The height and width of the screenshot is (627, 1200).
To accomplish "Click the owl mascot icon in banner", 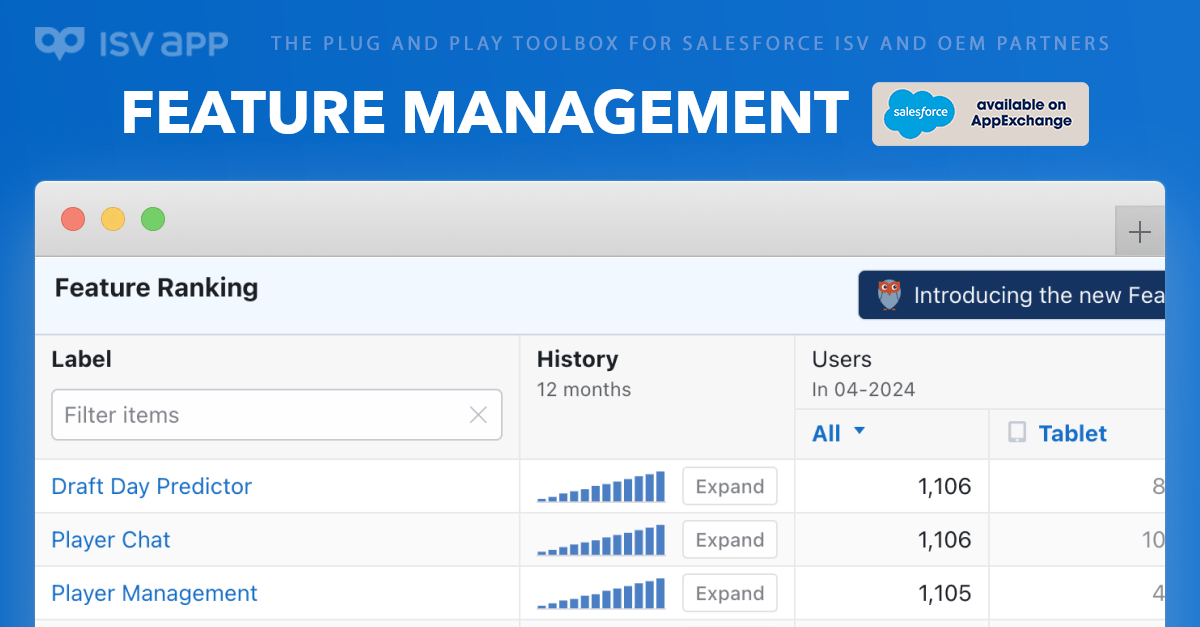I will tap(889, 295).
